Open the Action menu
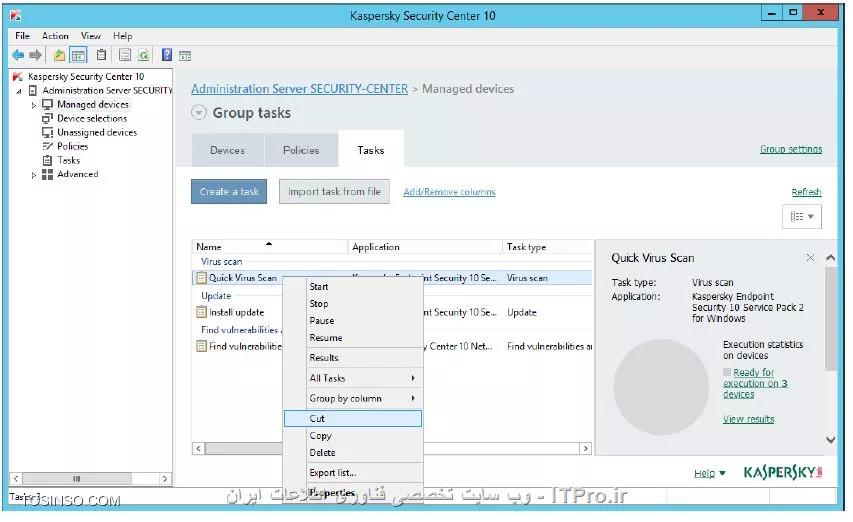 click(x=55, y=36)
